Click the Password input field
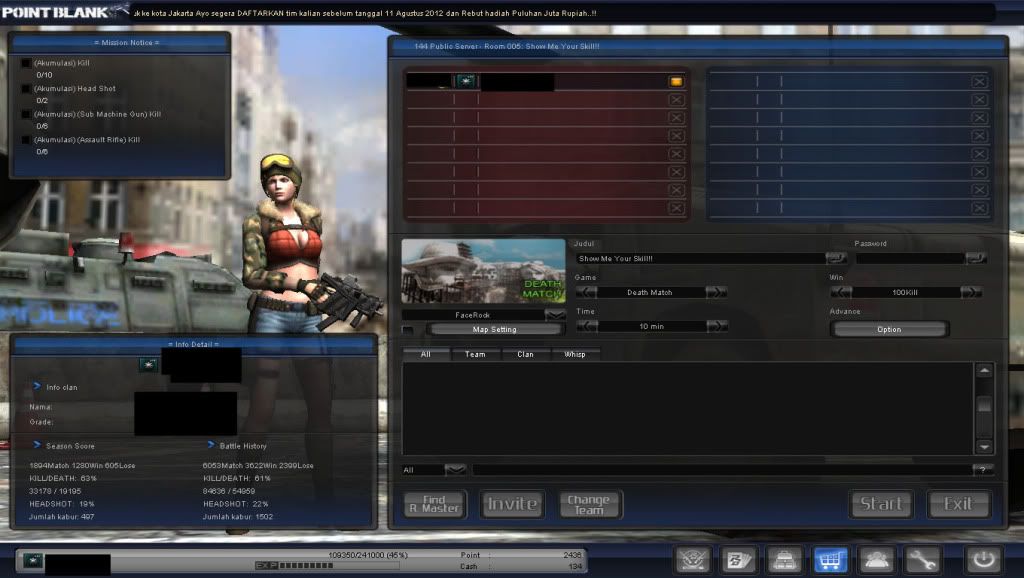This screenshot has width=1024, height=578. click(910, 259)
